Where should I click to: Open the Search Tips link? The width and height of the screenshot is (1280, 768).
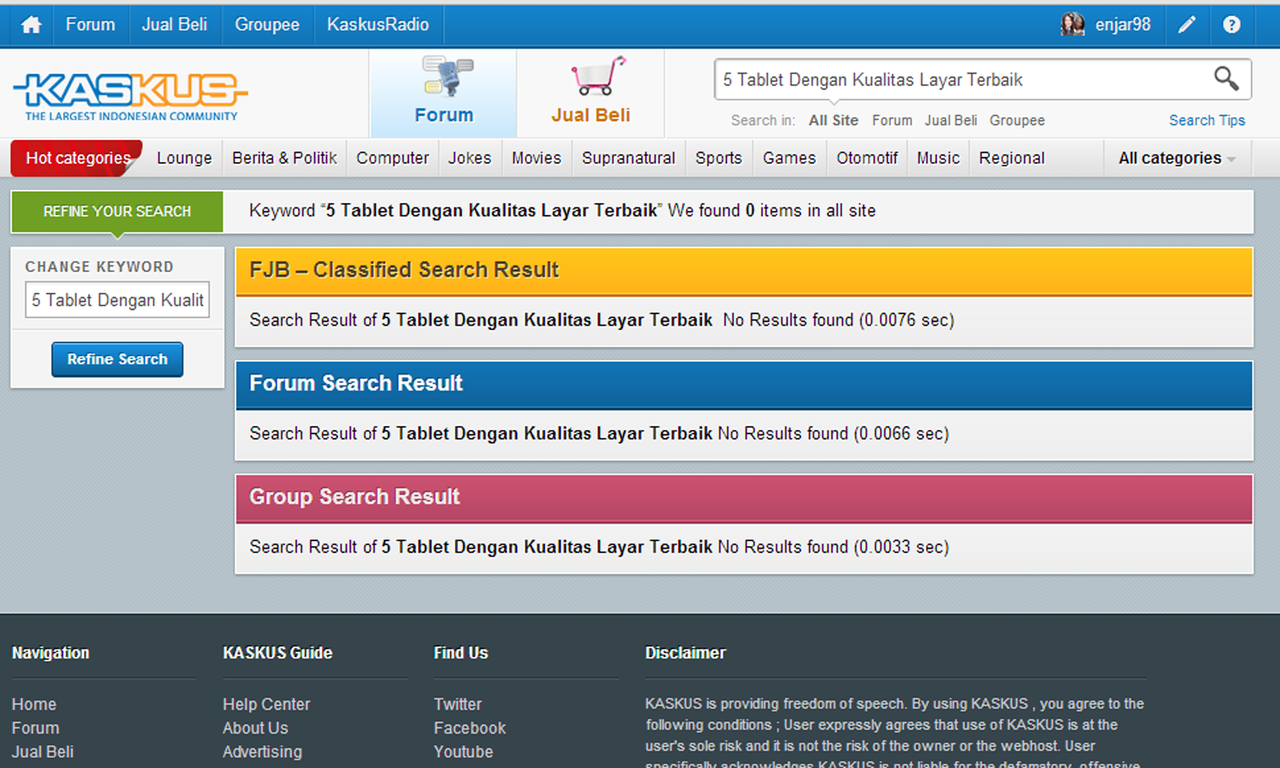point(1207,120)
